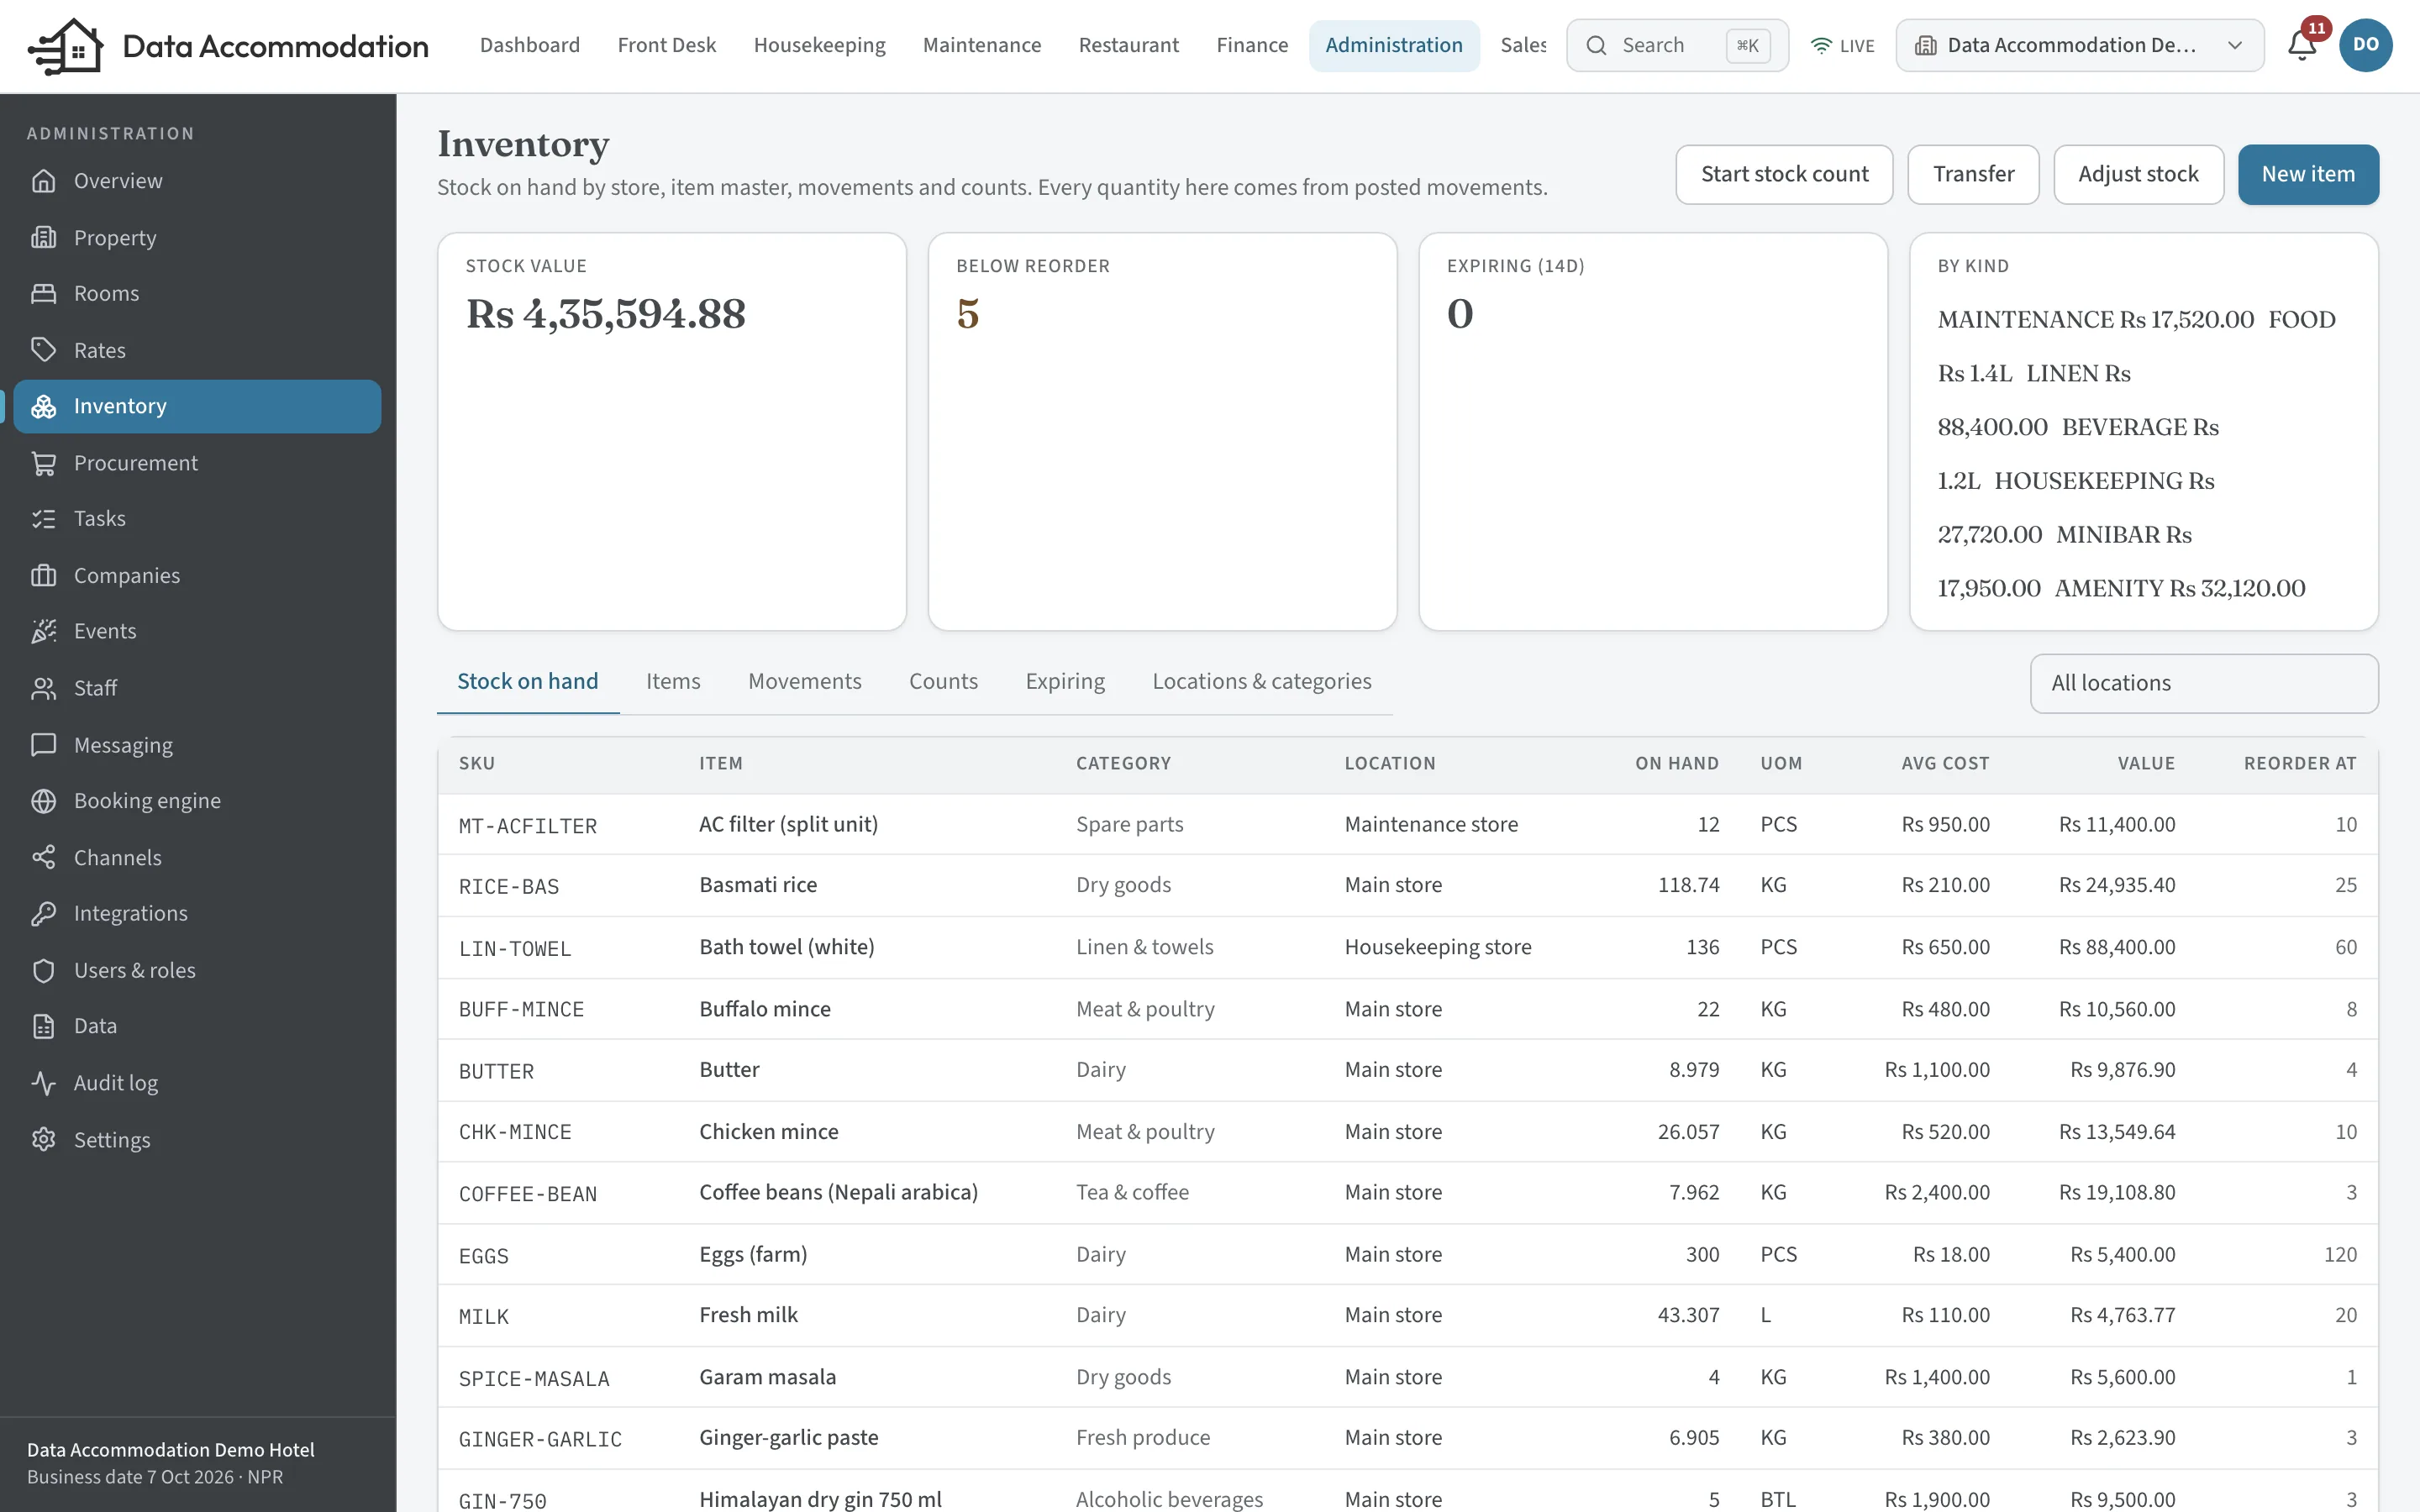The width and height of the screenshot is (2420, 1512).
Task: Click the Adjust stock button
Action: coord(2138,174)
